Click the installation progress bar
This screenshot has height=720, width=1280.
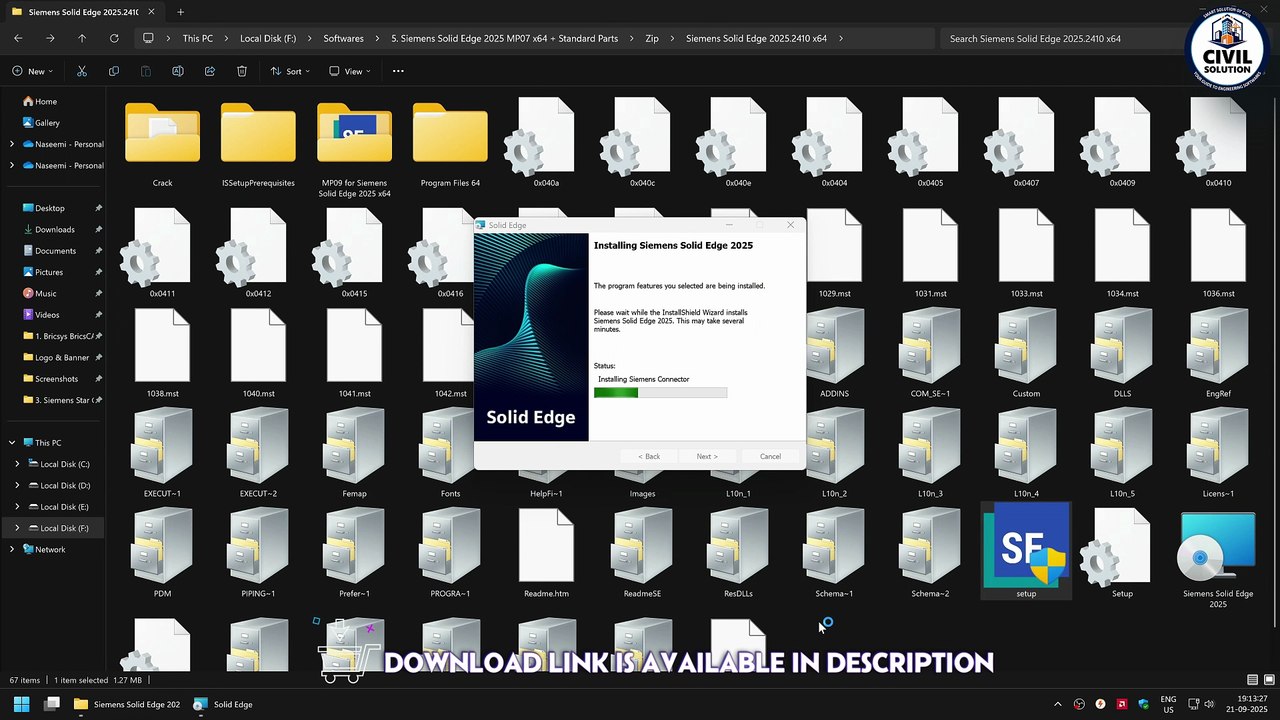[x=660, y=392]
